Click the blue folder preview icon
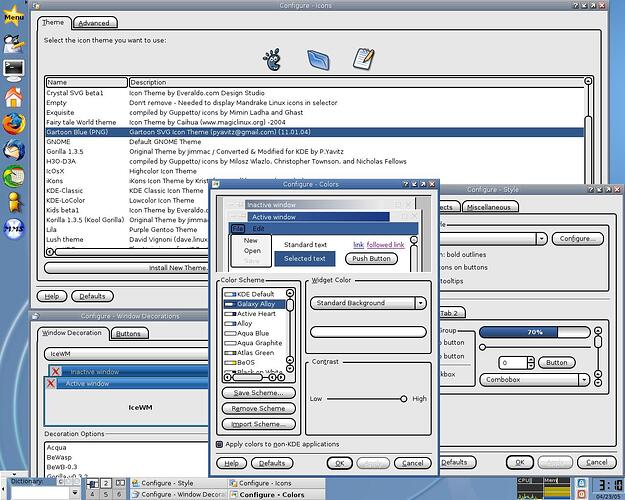 (x=318, y=60)
